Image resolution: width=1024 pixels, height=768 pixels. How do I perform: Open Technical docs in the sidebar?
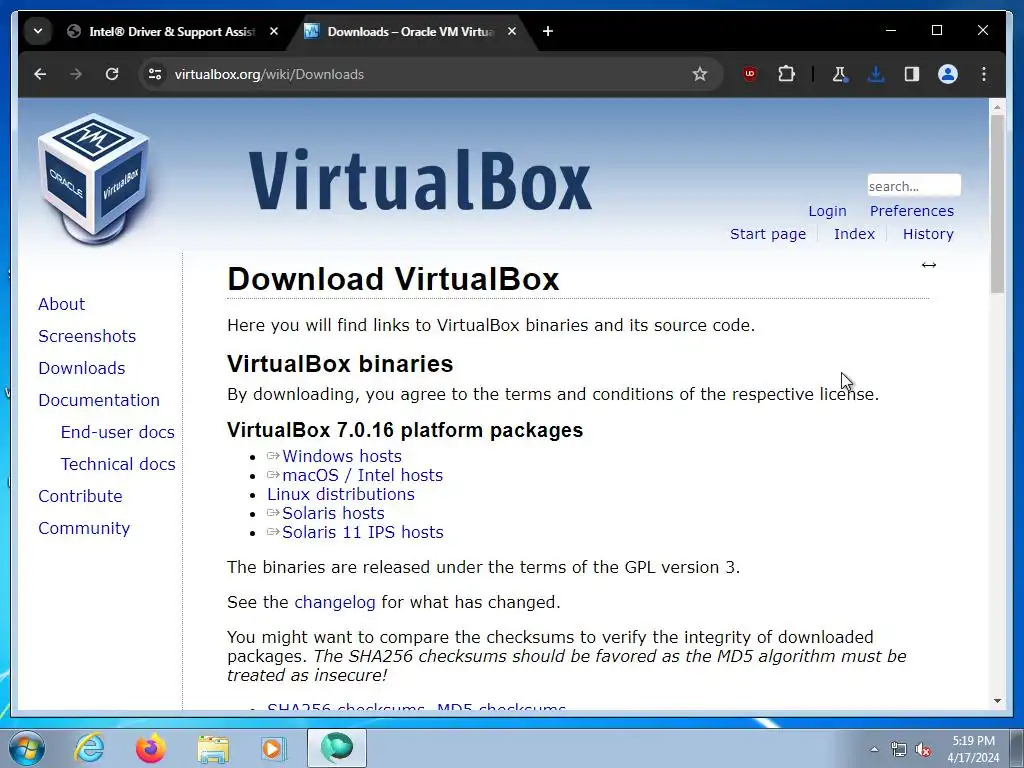click(x=118, y=464)
